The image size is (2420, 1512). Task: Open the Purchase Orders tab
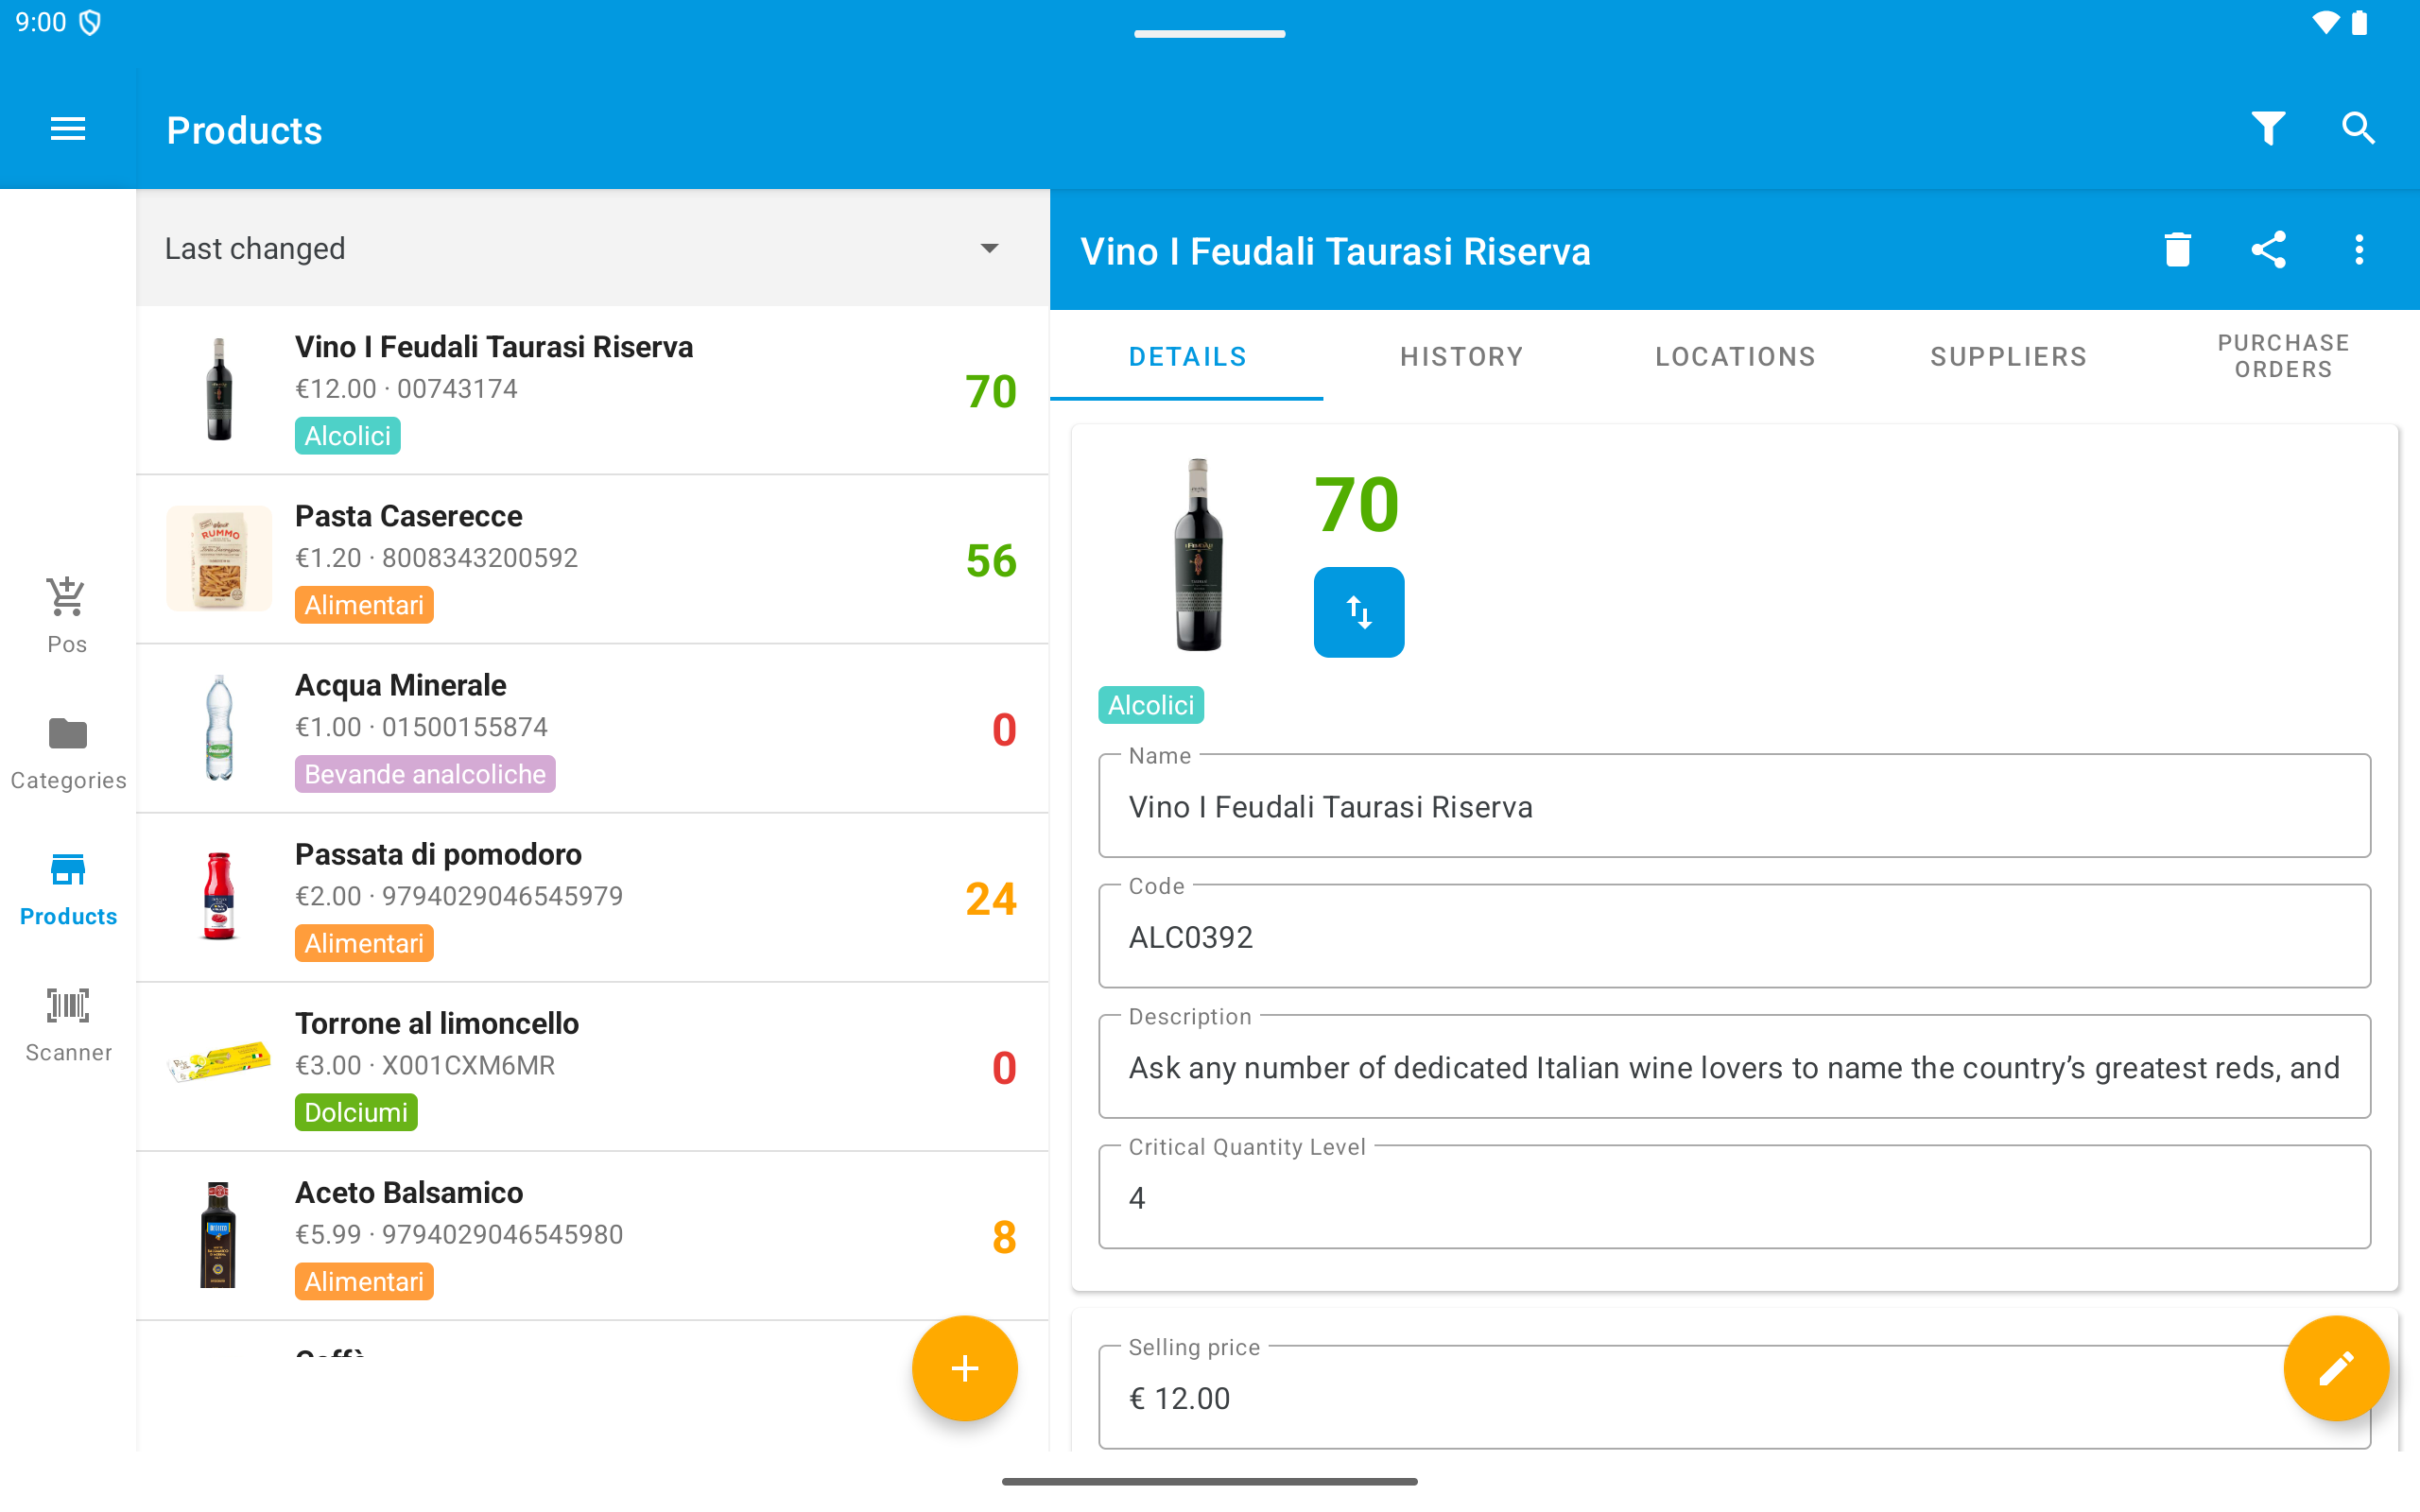click(2283, 357)
